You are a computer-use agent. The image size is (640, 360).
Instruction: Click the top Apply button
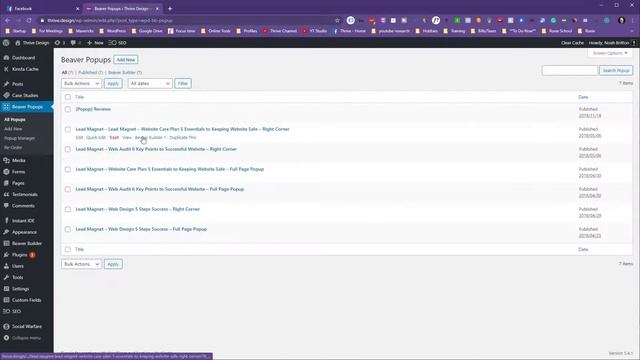pyautogui.click(x=113, y=83)
